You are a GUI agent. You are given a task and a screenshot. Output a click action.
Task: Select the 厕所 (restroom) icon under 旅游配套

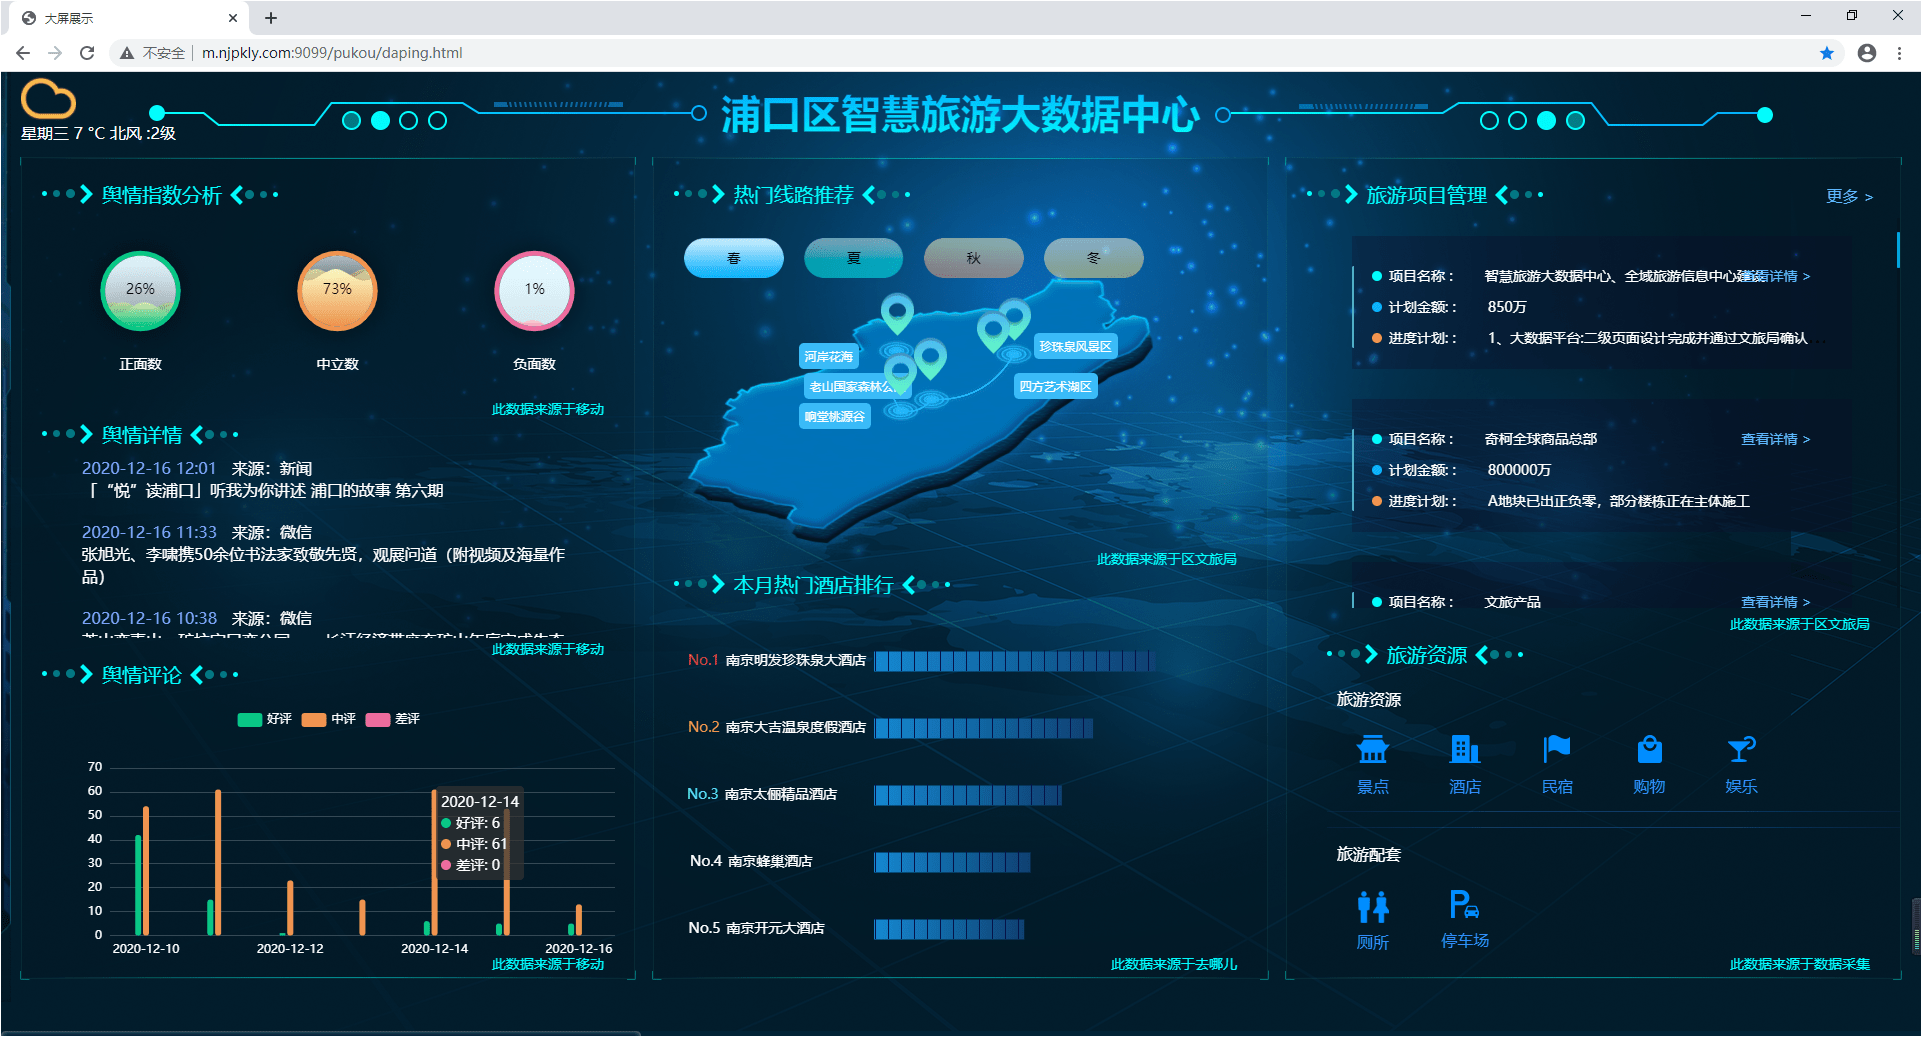pos(1372,905)
